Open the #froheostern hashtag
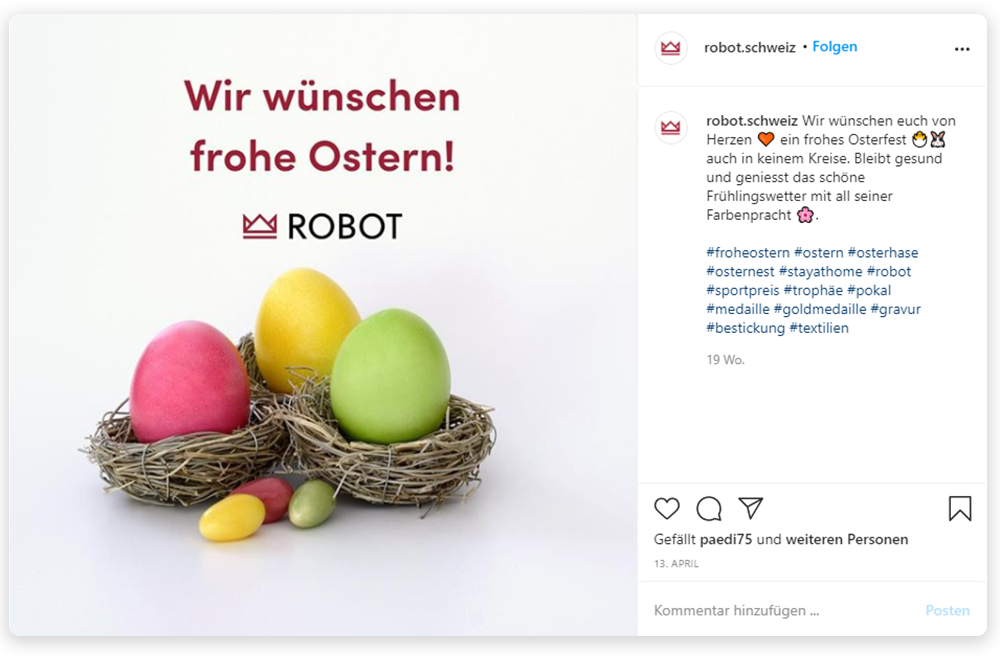 pos(747,252)
